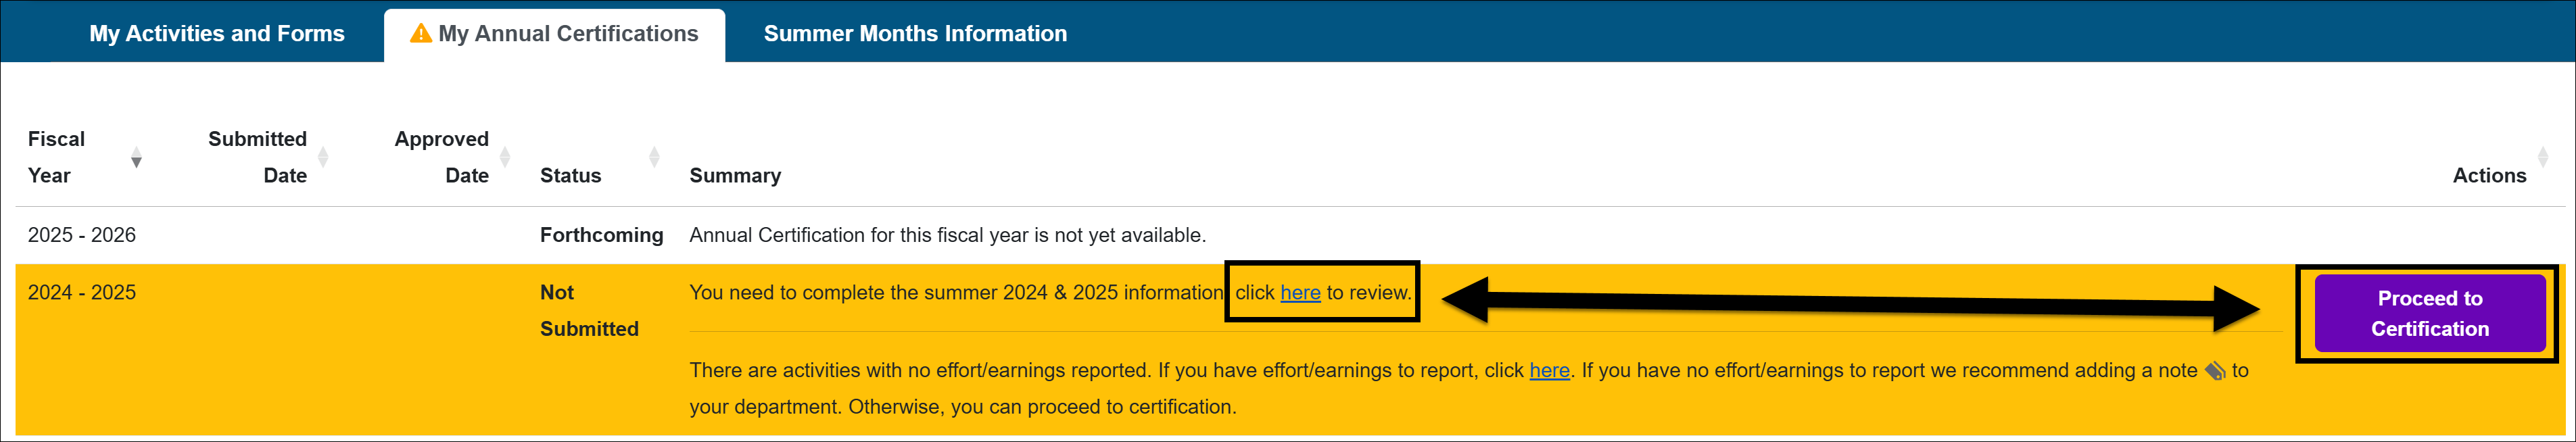This screenshot has width=2576, height=442.
Task: Click 'Annual Certification for this fiscal year' summary
Action: [x=947, y=235]
